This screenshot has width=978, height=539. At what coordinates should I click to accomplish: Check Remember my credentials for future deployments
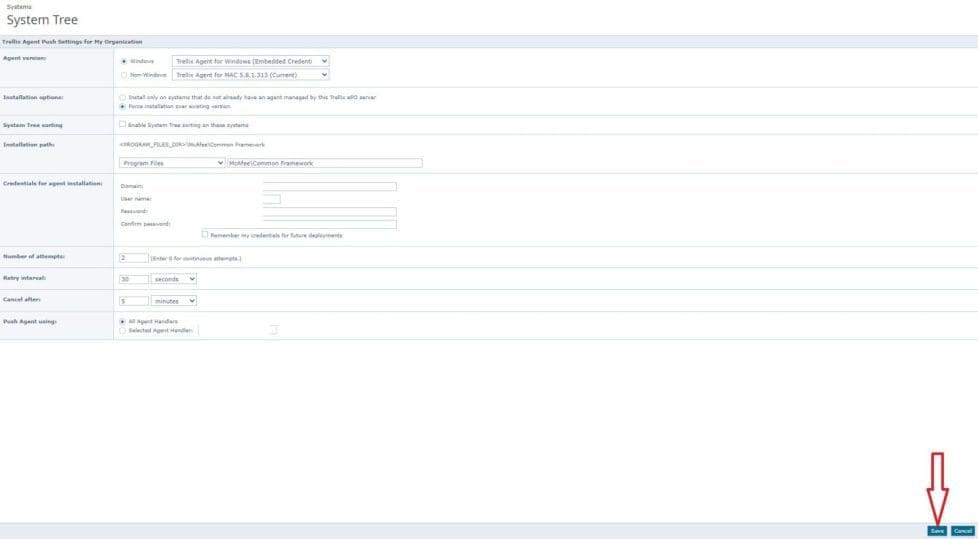pyautogui.click(x=205, y=235)
